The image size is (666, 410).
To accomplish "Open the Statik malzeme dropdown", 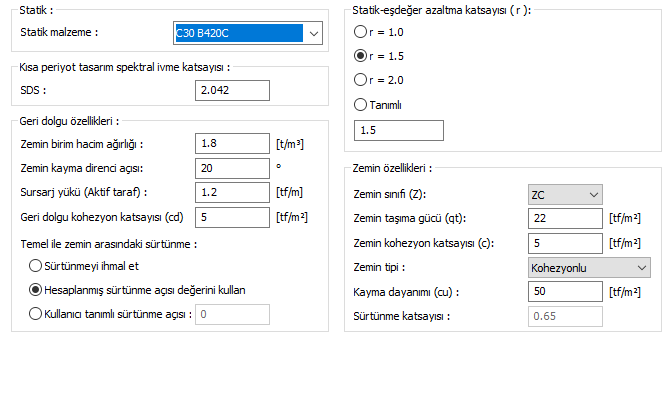I will pos(248,33).
